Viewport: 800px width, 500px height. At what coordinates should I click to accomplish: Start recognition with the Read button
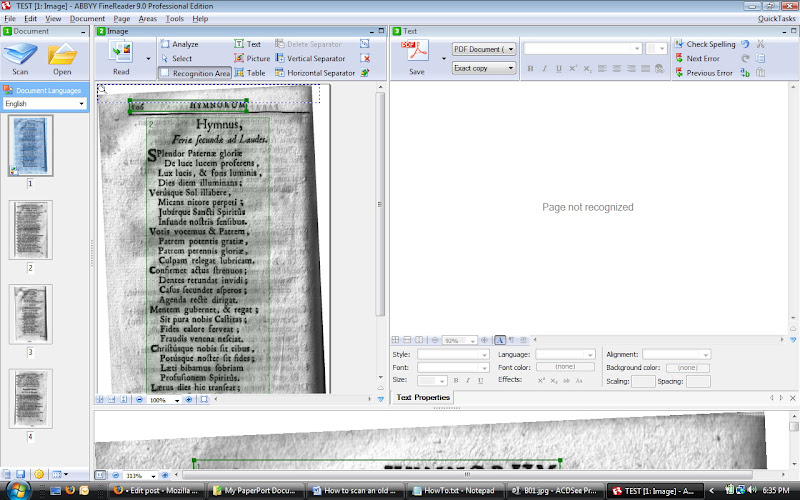click(121, 58)
